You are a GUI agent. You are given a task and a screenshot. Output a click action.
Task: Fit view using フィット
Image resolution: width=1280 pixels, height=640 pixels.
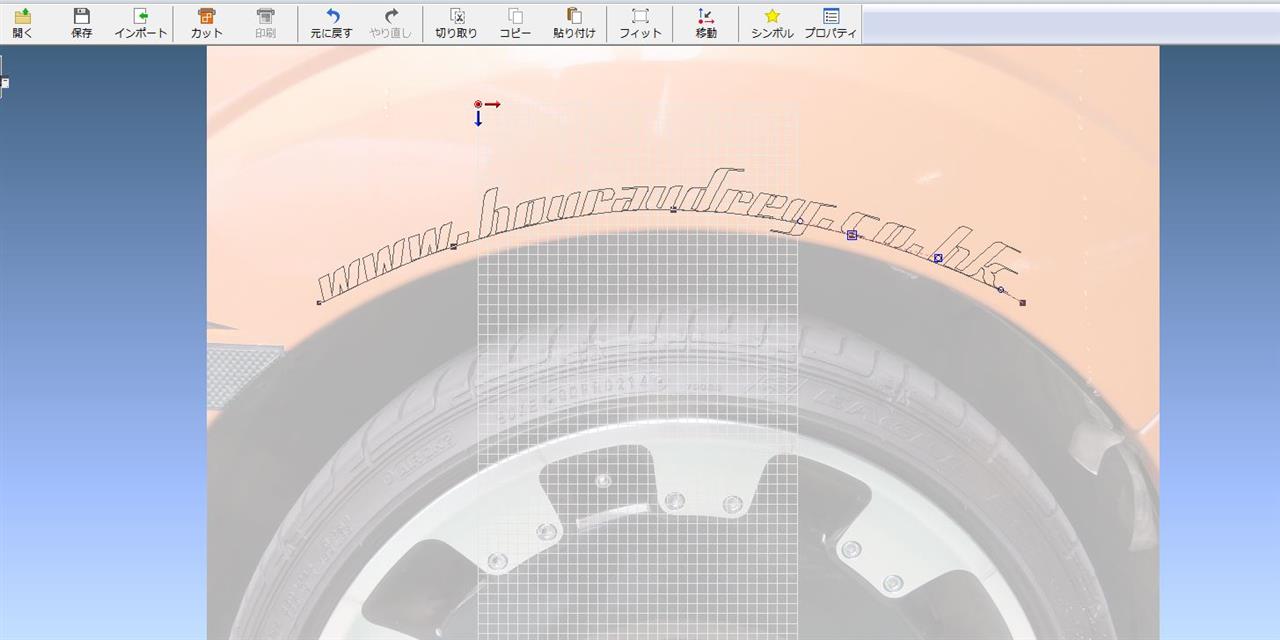(x=640, y=23)
